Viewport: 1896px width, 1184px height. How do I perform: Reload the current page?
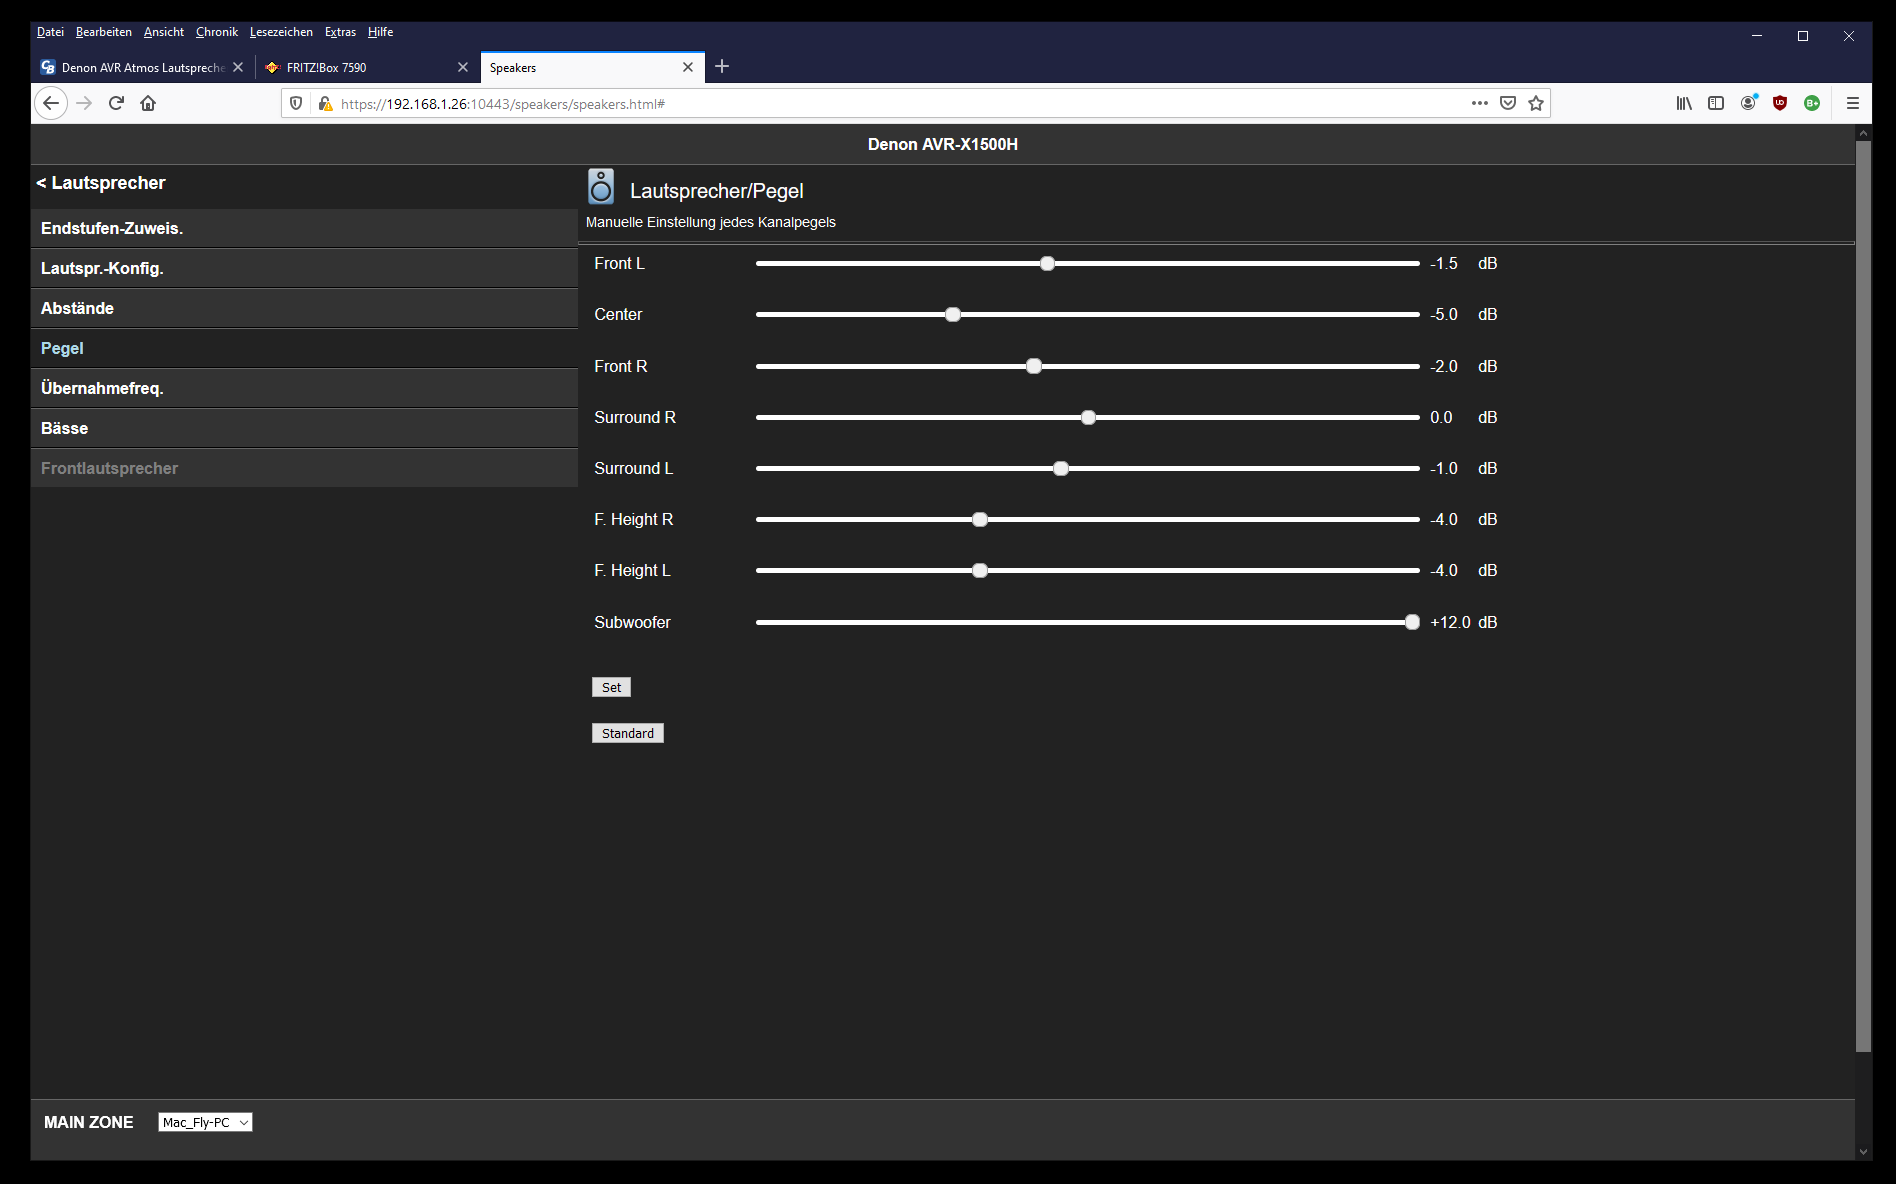tap(116, 103)
